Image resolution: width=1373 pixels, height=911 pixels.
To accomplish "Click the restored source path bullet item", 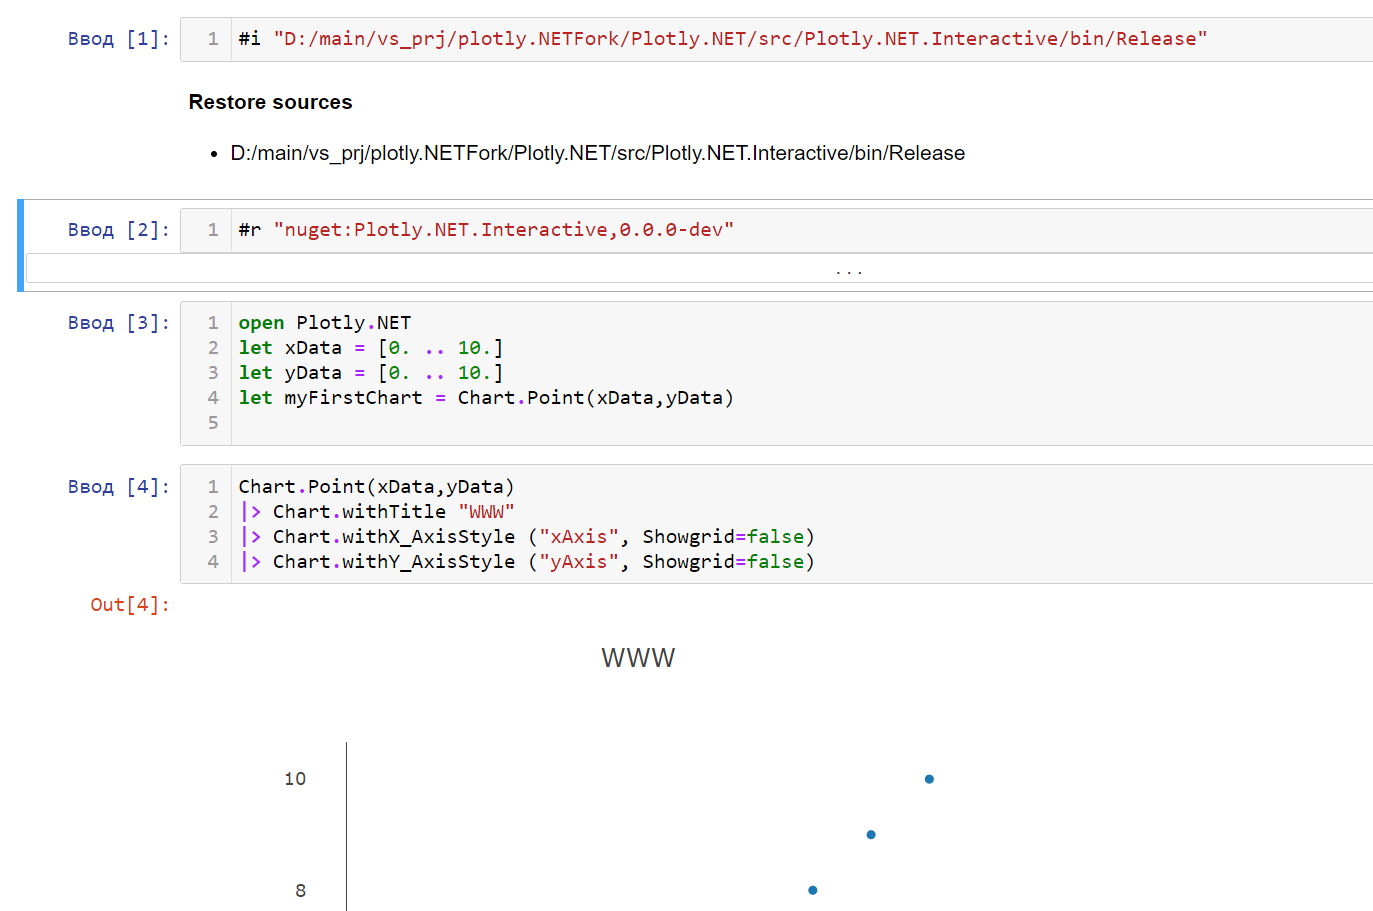I will (597, 153).
